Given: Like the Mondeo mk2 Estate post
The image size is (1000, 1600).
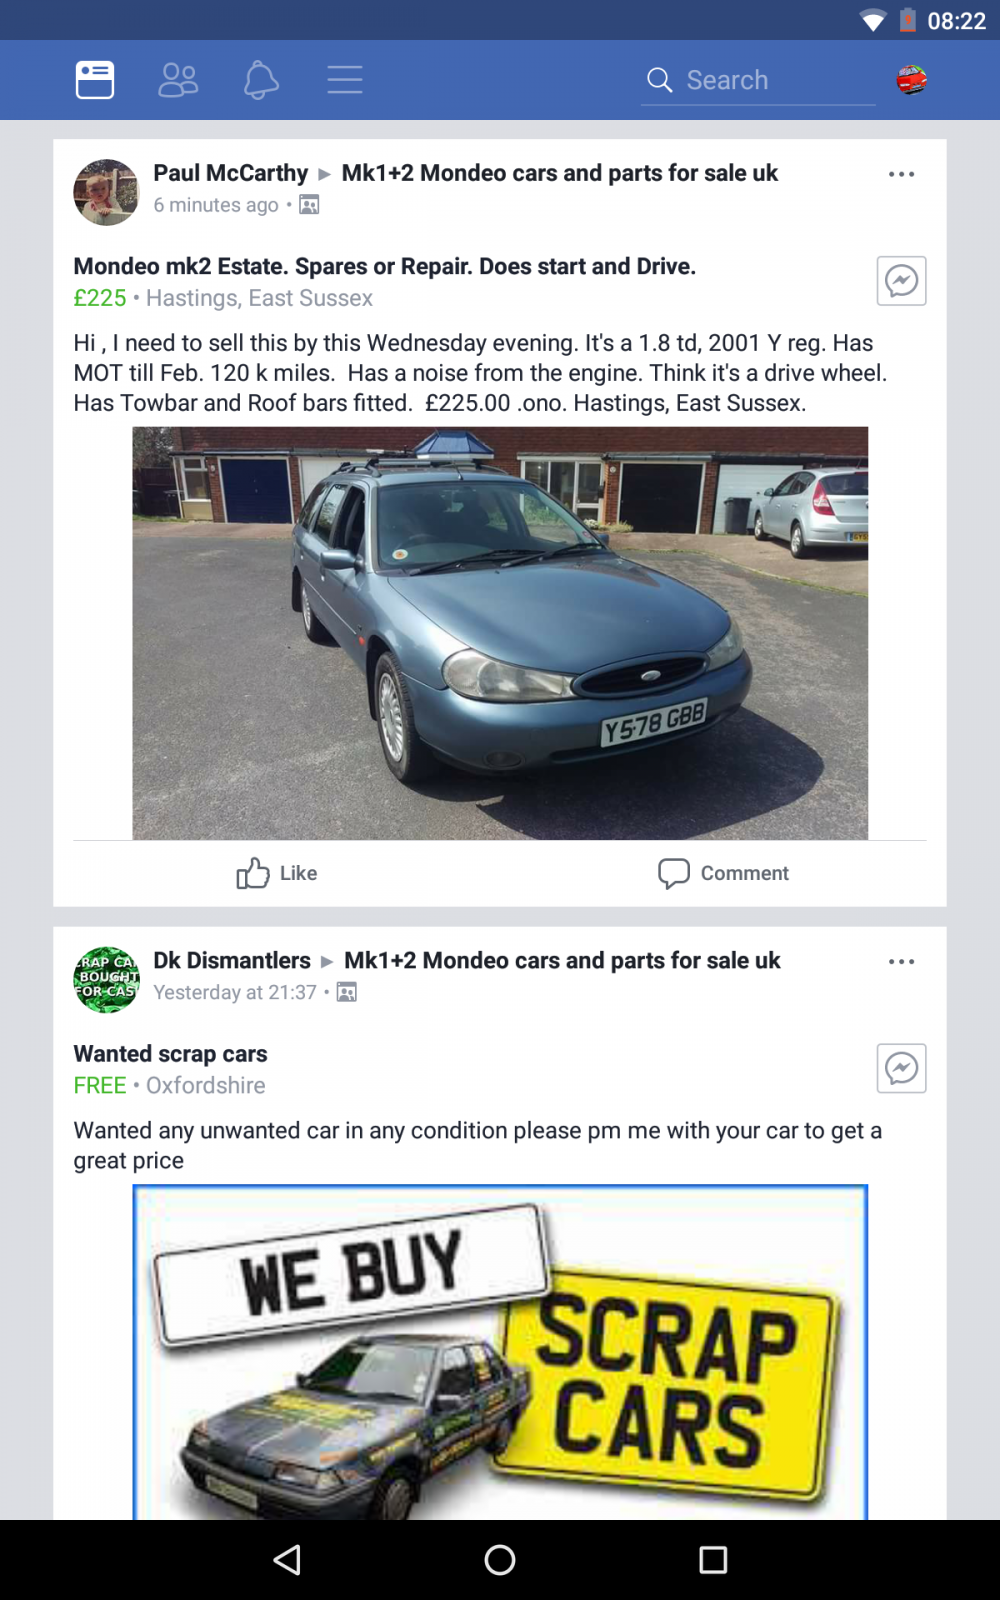Looking at the screenshot, I should [x=277, y=873].
